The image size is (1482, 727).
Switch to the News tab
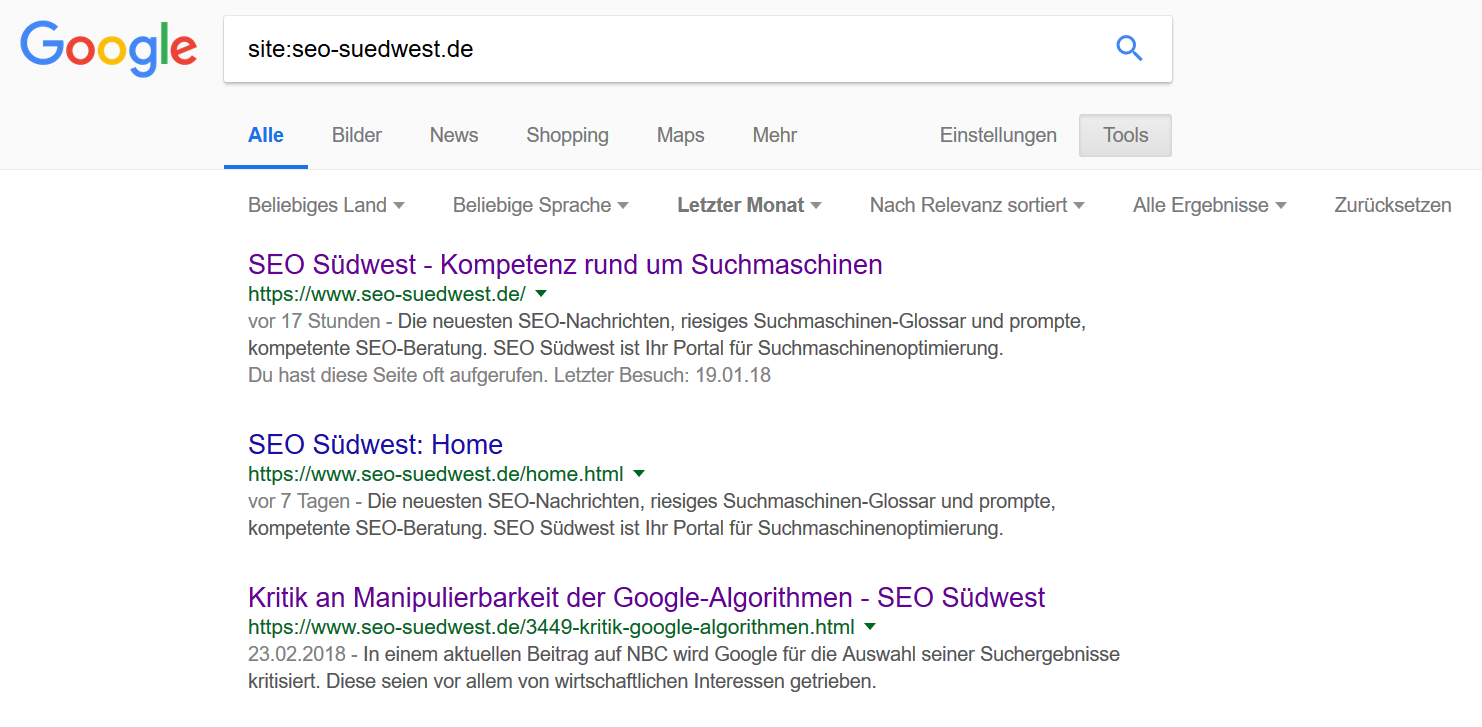click(453, 135)
